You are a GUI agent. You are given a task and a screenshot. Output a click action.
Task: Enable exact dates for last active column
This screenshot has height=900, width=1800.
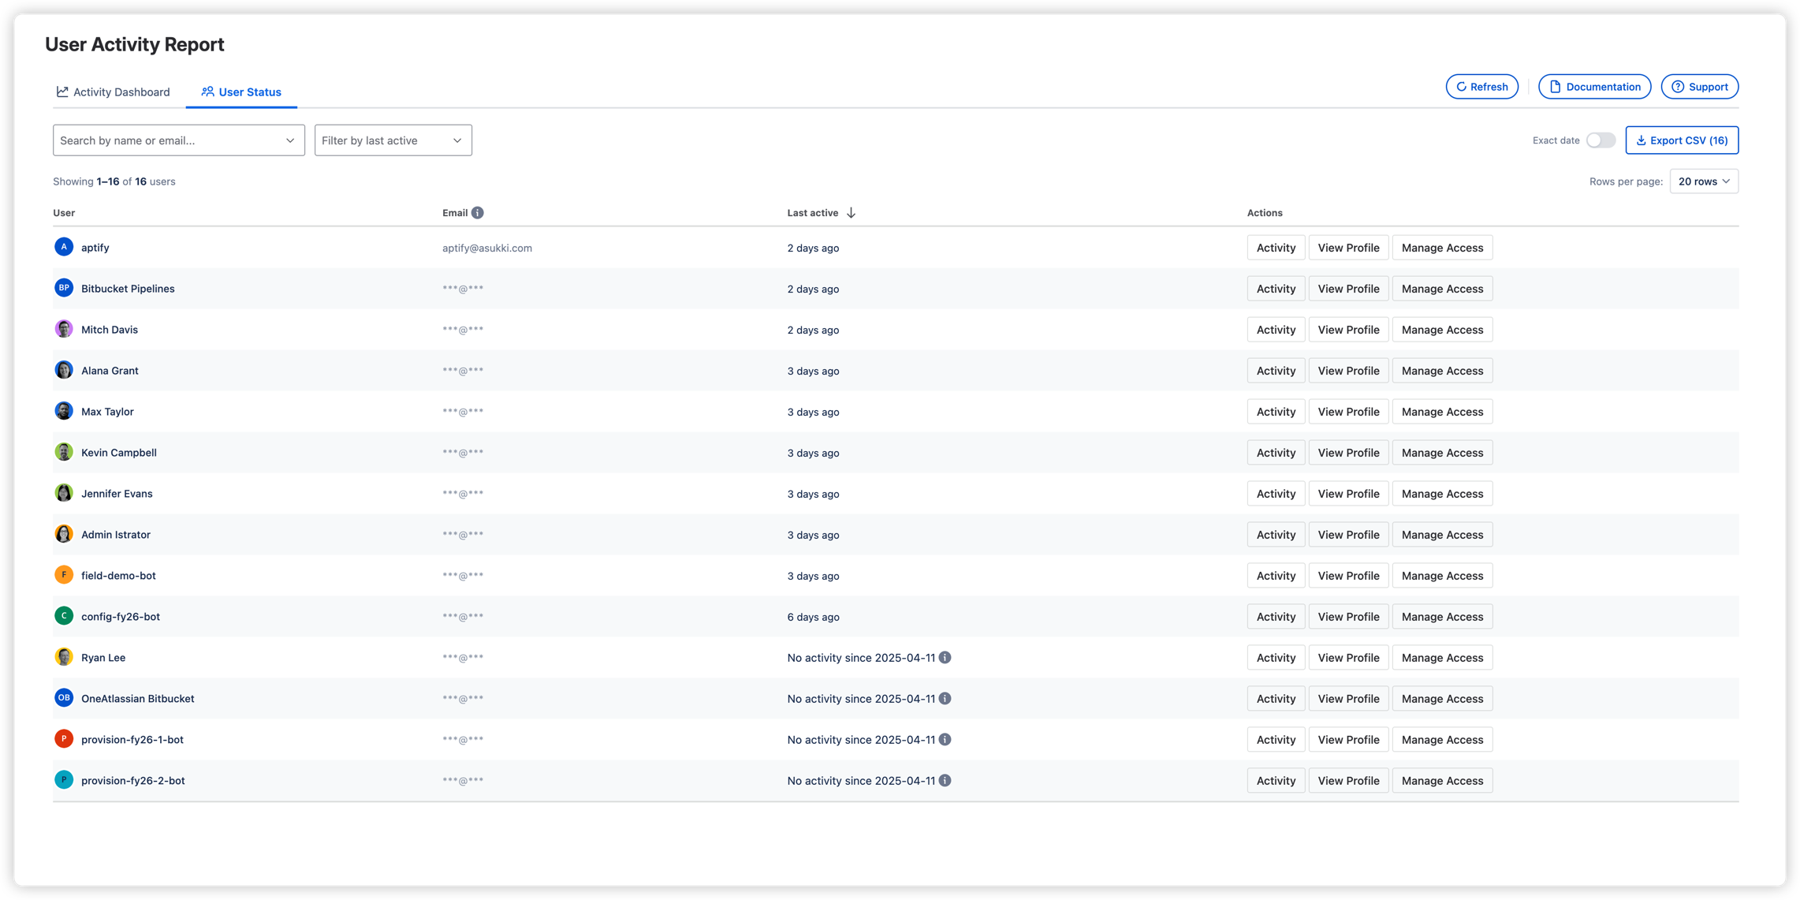point(1600,141)
